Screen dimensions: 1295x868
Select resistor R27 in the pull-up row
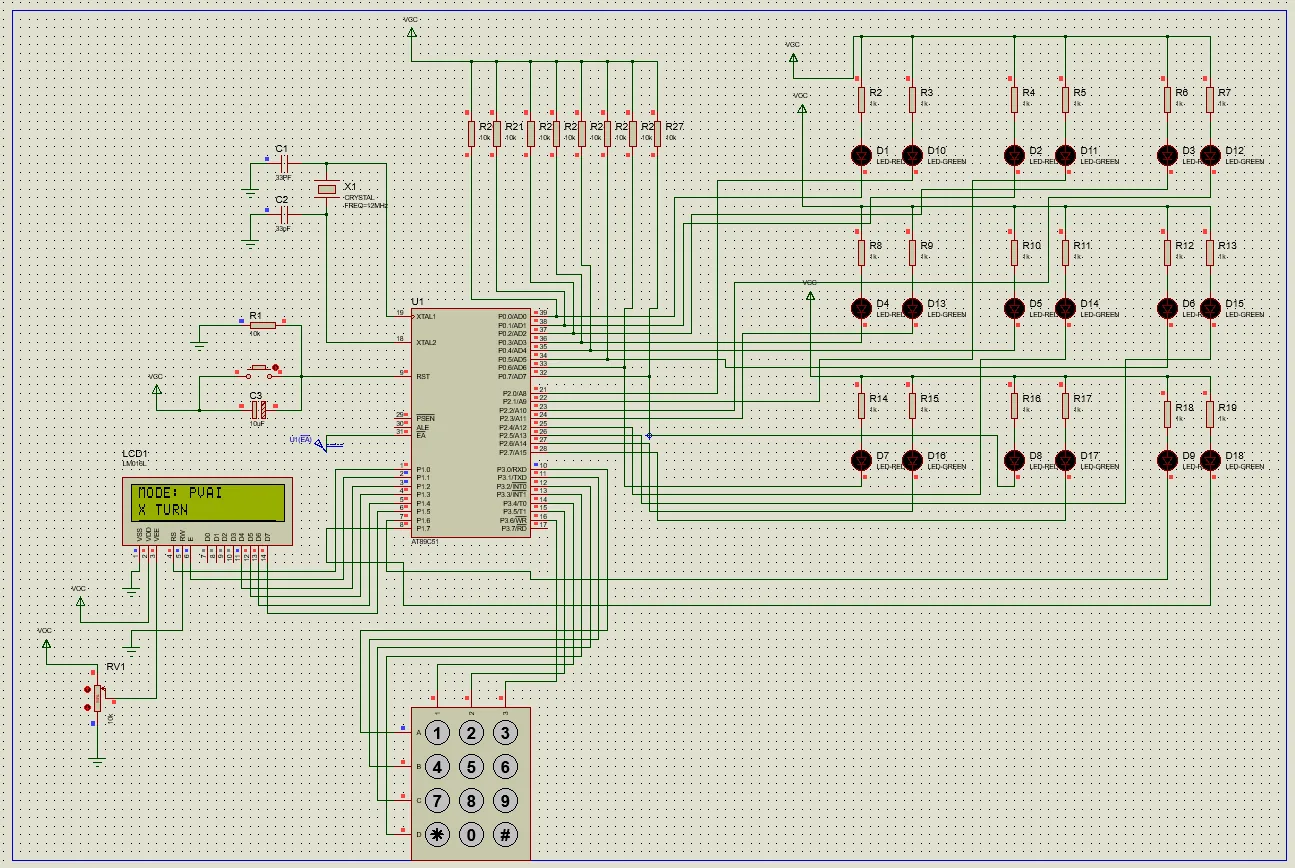(x=657, y=133)
